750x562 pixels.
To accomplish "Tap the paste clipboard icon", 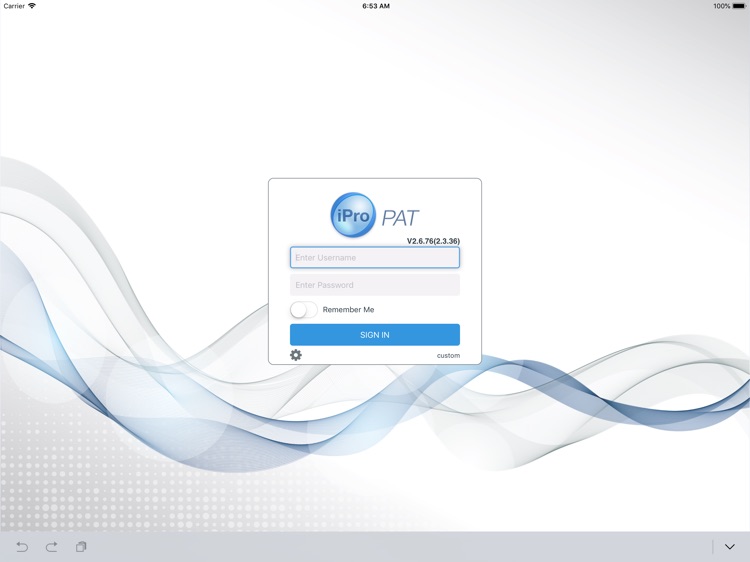I will [81, 546].
